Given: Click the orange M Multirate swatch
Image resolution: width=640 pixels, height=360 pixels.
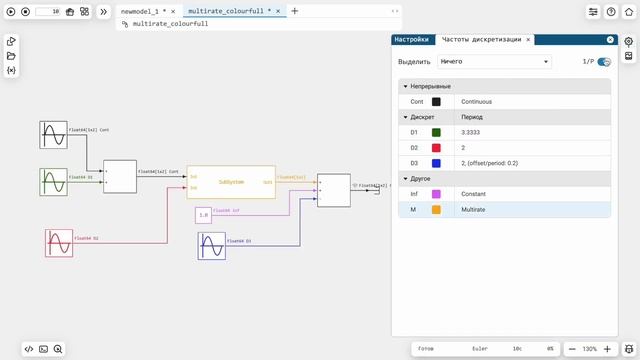Looking at the screenshot, I should 436,209.
